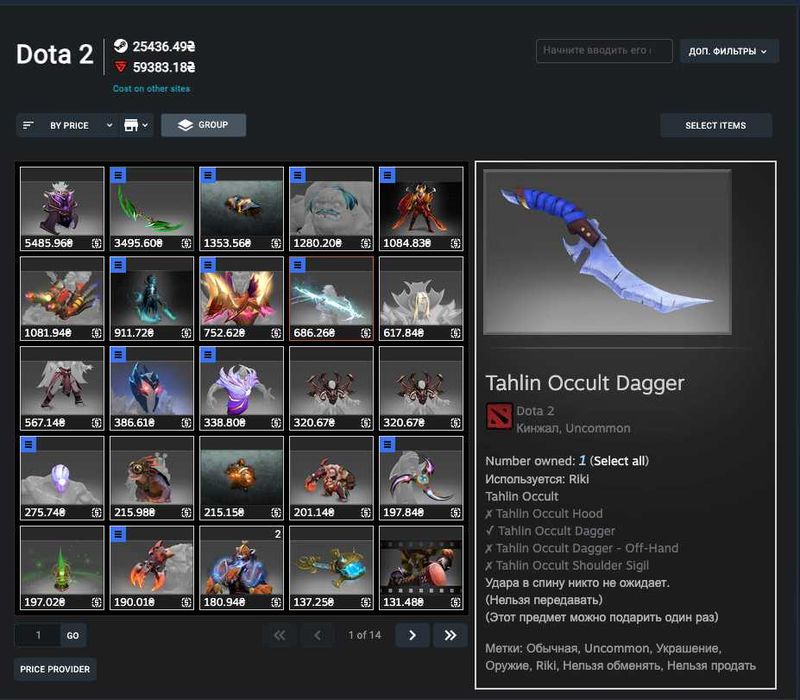Click the price coin icon on 1081.94 item
The image size is (800, 700).
coord(96,333)
